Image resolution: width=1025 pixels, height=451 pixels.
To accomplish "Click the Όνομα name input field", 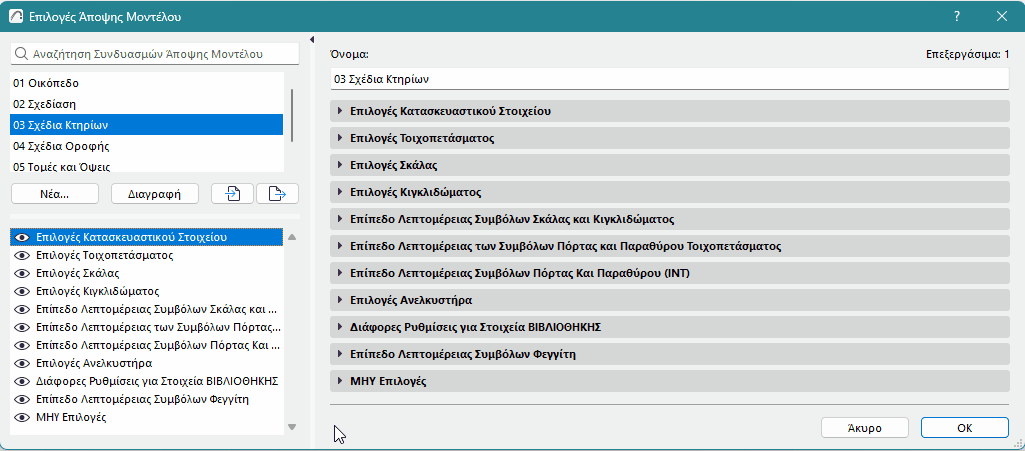I will click(x=670, y=79).
